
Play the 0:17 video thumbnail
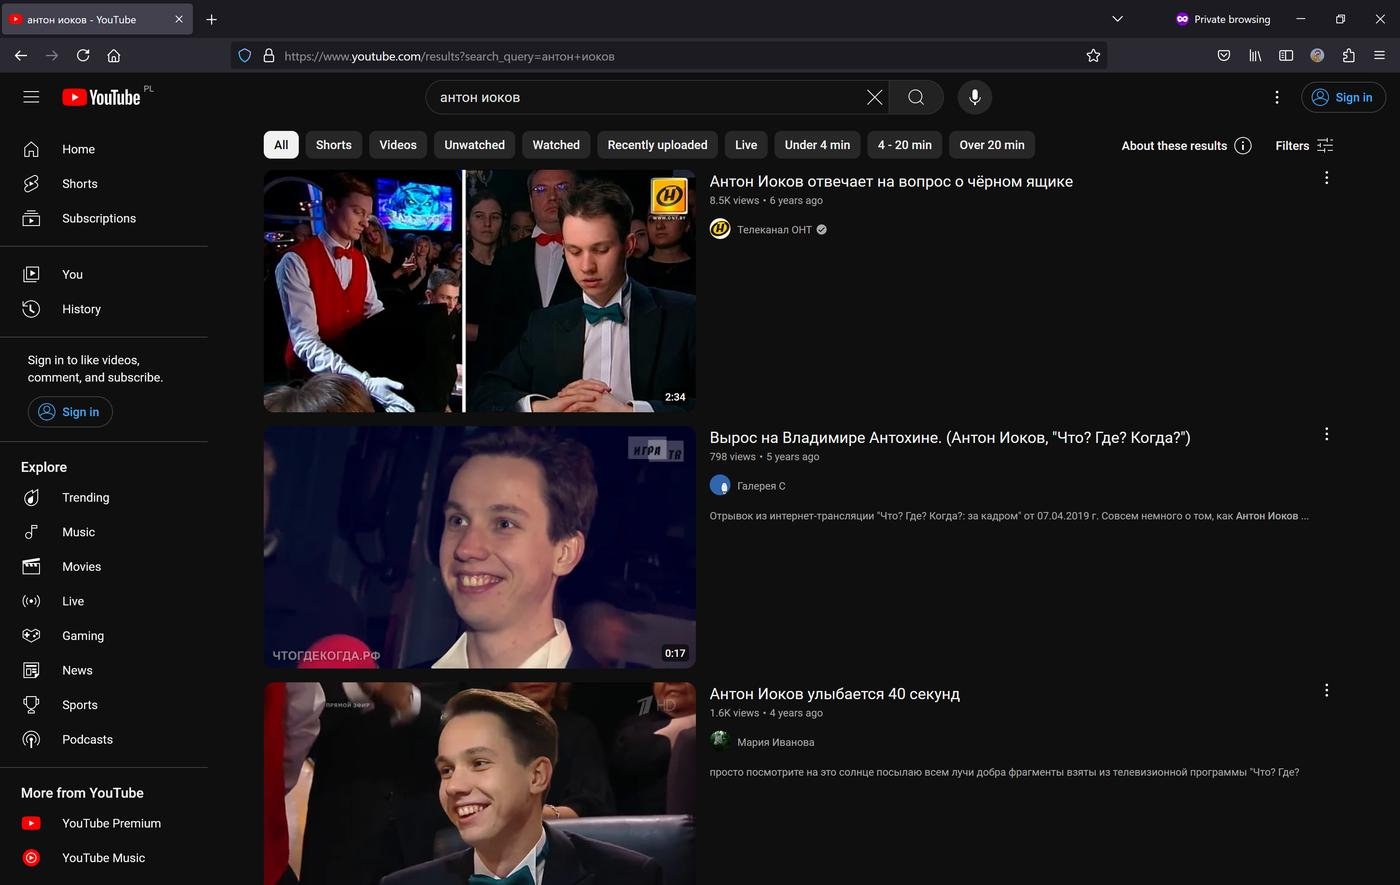pos(479,547)
